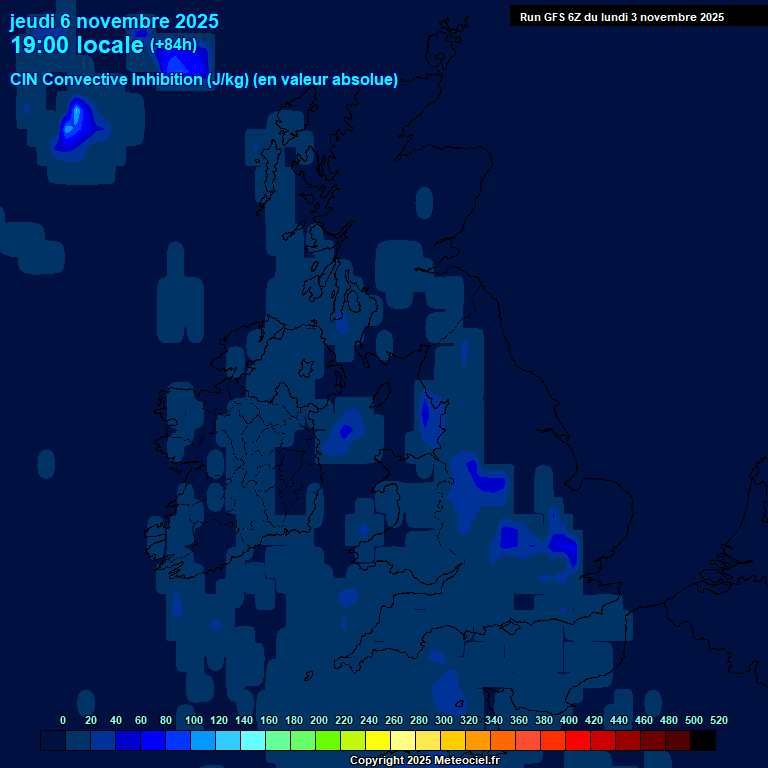Click the legend value label 300
Viewport: 768px width, 768px height.
pos(444,720)
